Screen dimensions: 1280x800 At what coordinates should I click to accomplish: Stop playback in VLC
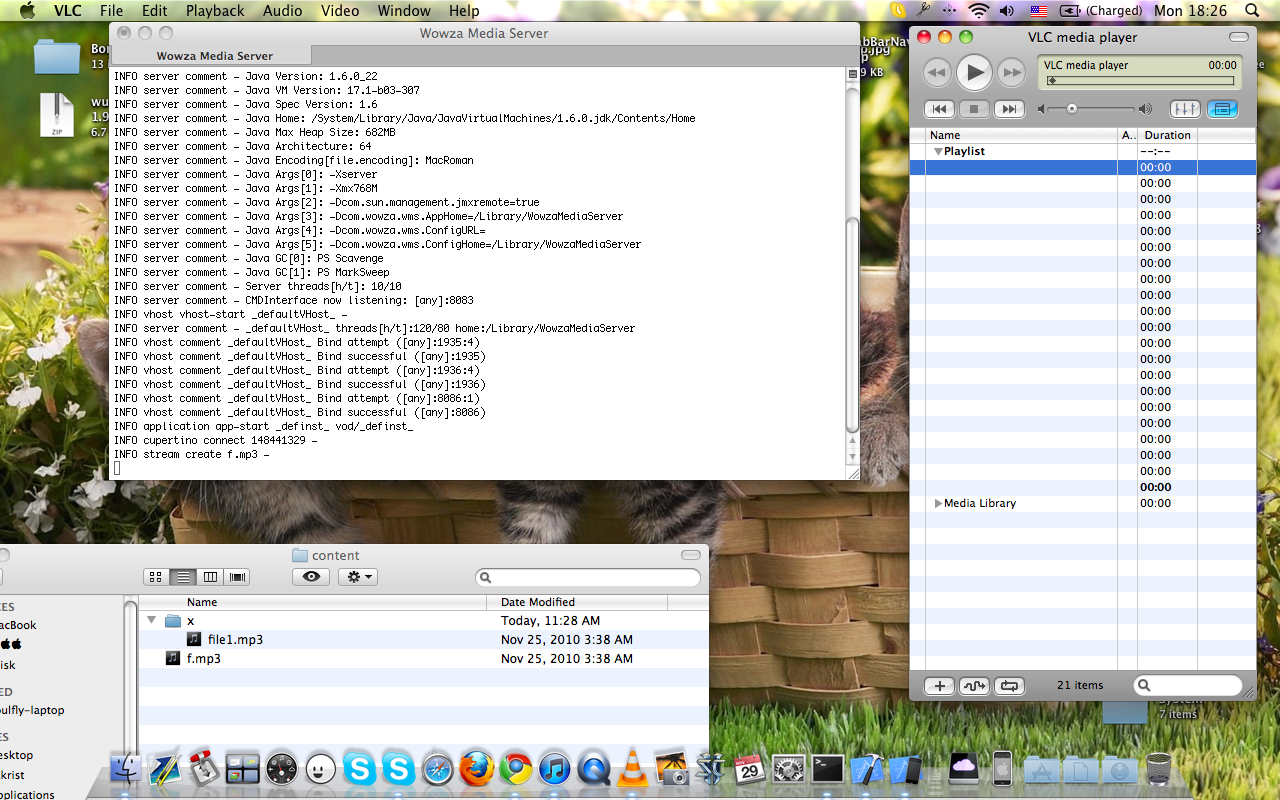coord(974,109)
